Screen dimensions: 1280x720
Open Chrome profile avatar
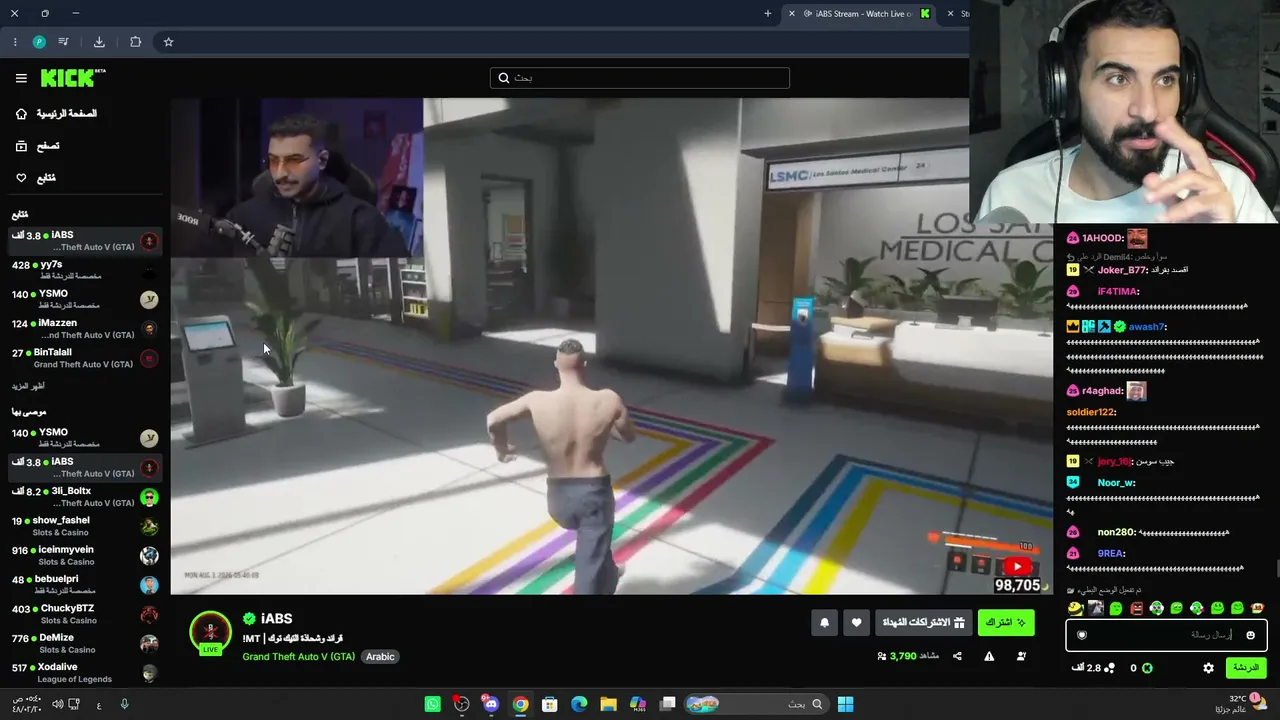click(39, 42)
